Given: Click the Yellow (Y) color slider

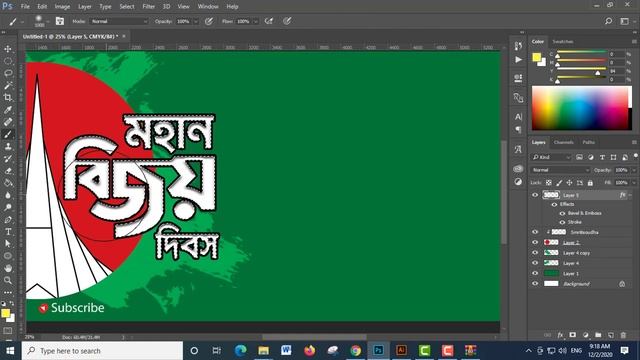Looking at the screenshot, I should point(582,69).
